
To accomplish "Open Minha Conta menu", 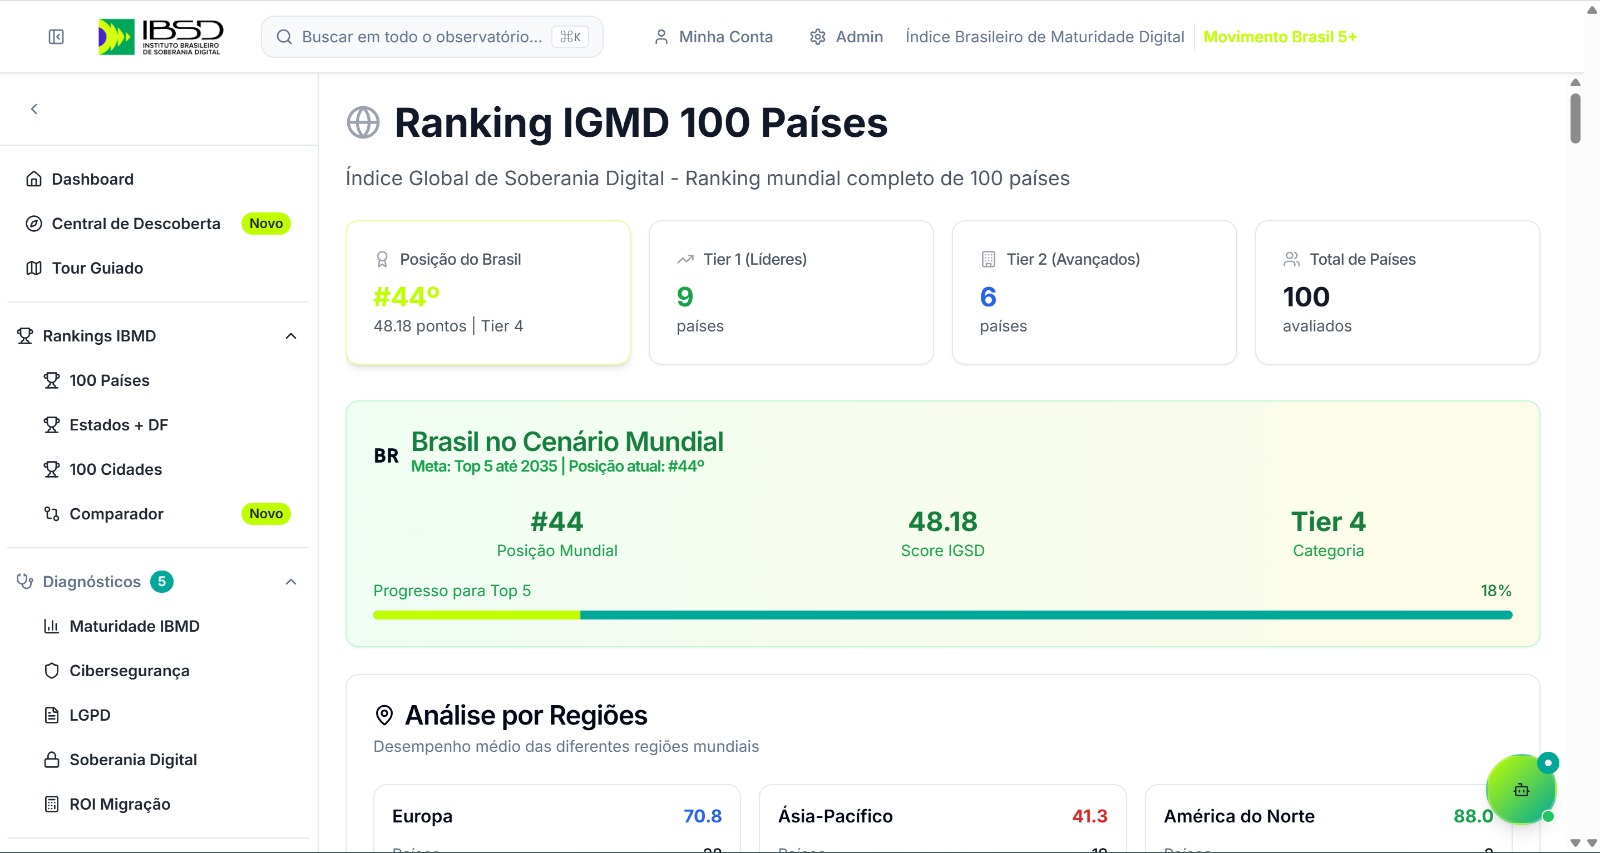I will 713,37.
